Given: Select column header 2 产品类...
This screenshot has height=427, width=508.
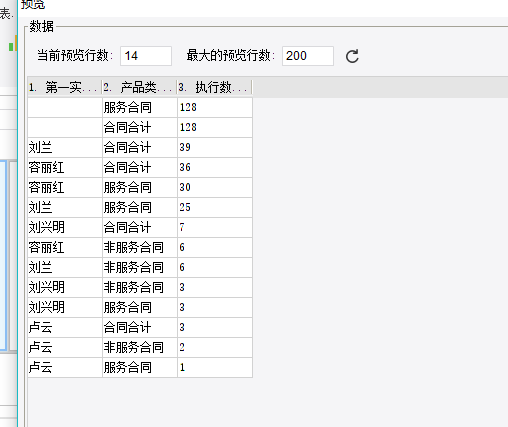Looking at the screenshot, I should point(140,88).
